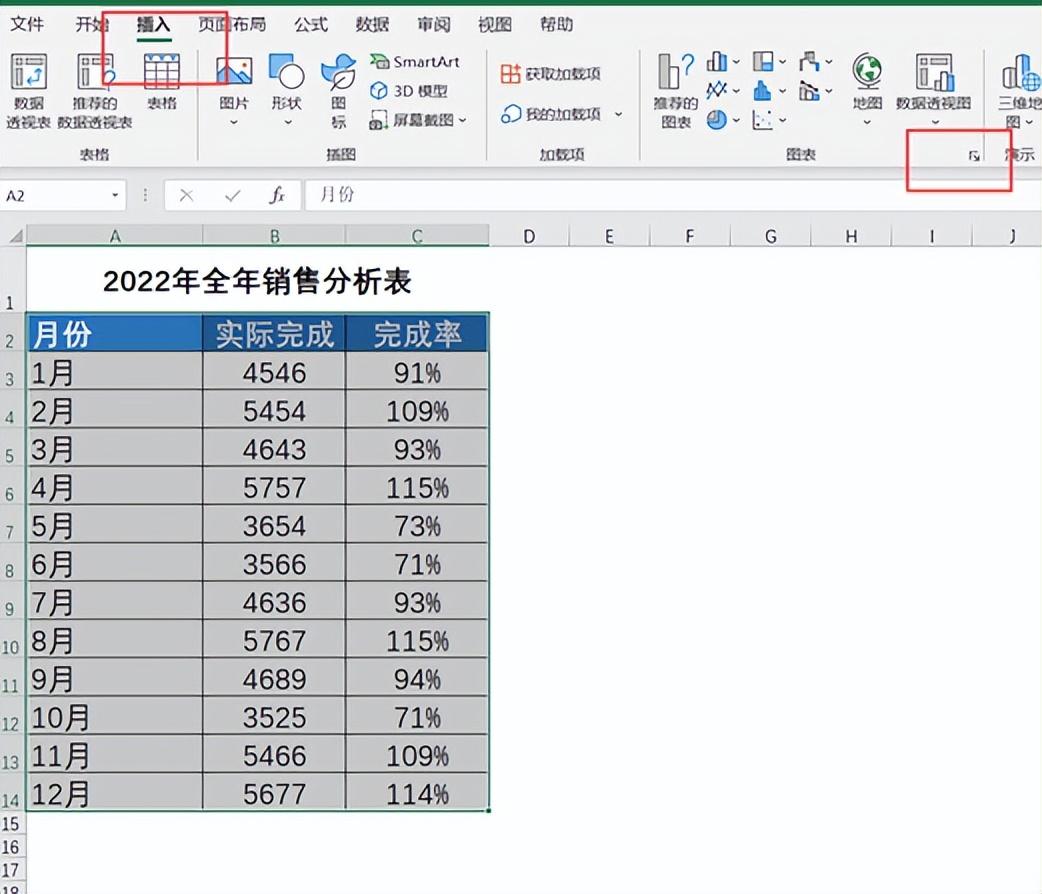Open Shapes (形状) gallery
The height and width of the screenshot is (894, 1042).
click(287, 90)
